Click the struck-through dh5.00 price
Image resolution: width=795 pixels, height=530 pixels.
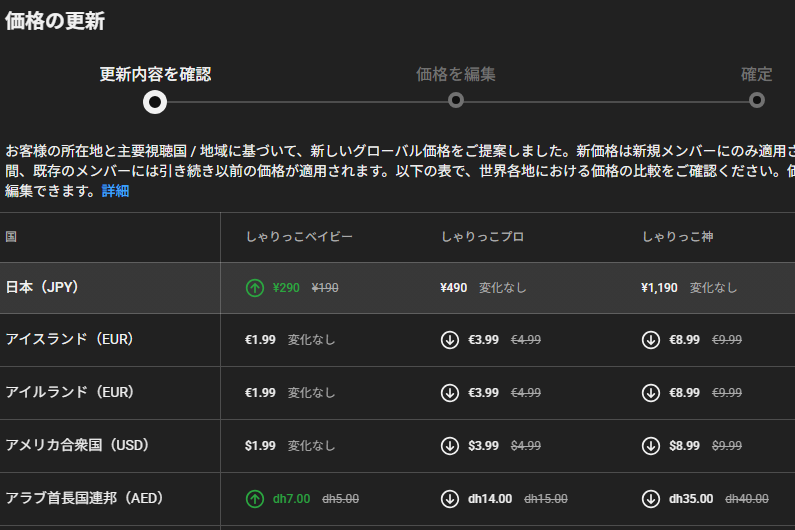341,499
